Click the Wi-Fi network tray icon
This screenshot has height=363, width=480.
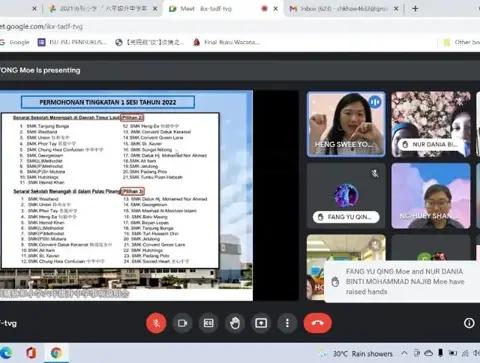(x=465, y=353)
